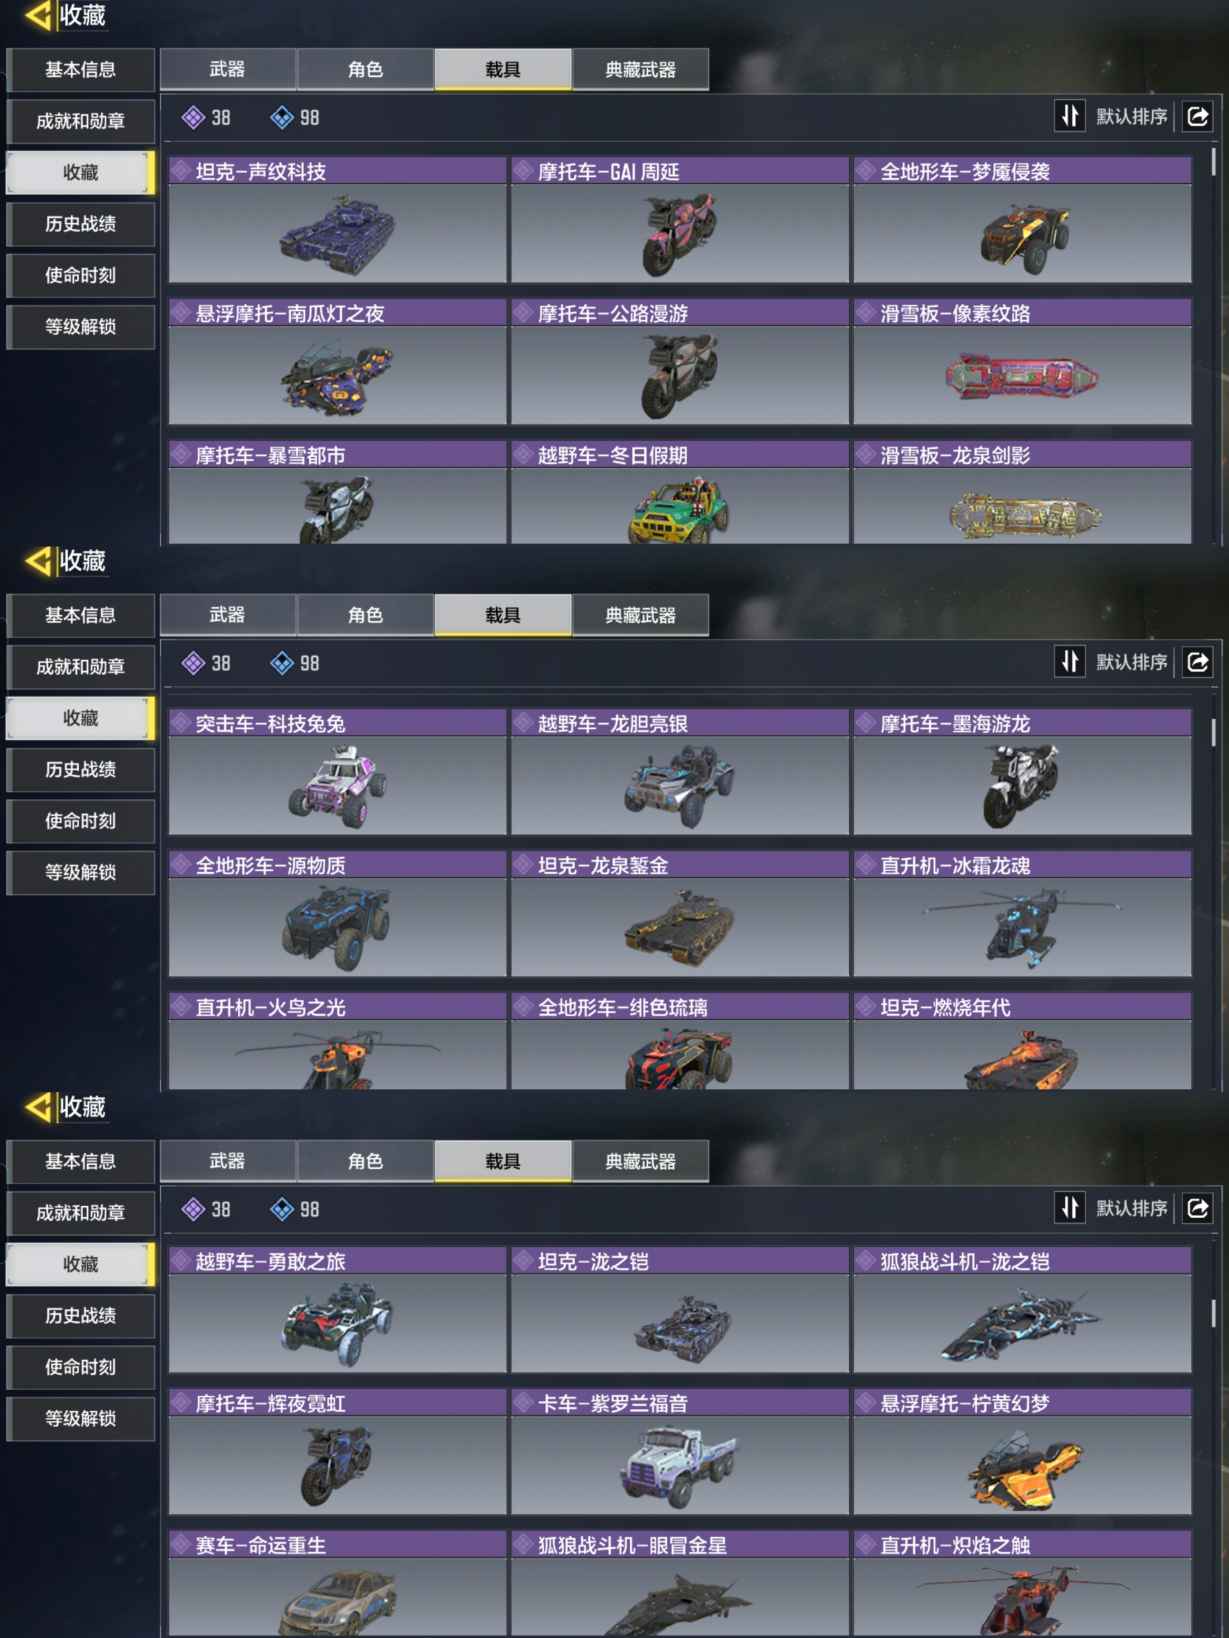Click the rarity diamond icon beside 摩托车-GAI周延
Viewport: 1229px width, 1638px height.
pos(523,171)
